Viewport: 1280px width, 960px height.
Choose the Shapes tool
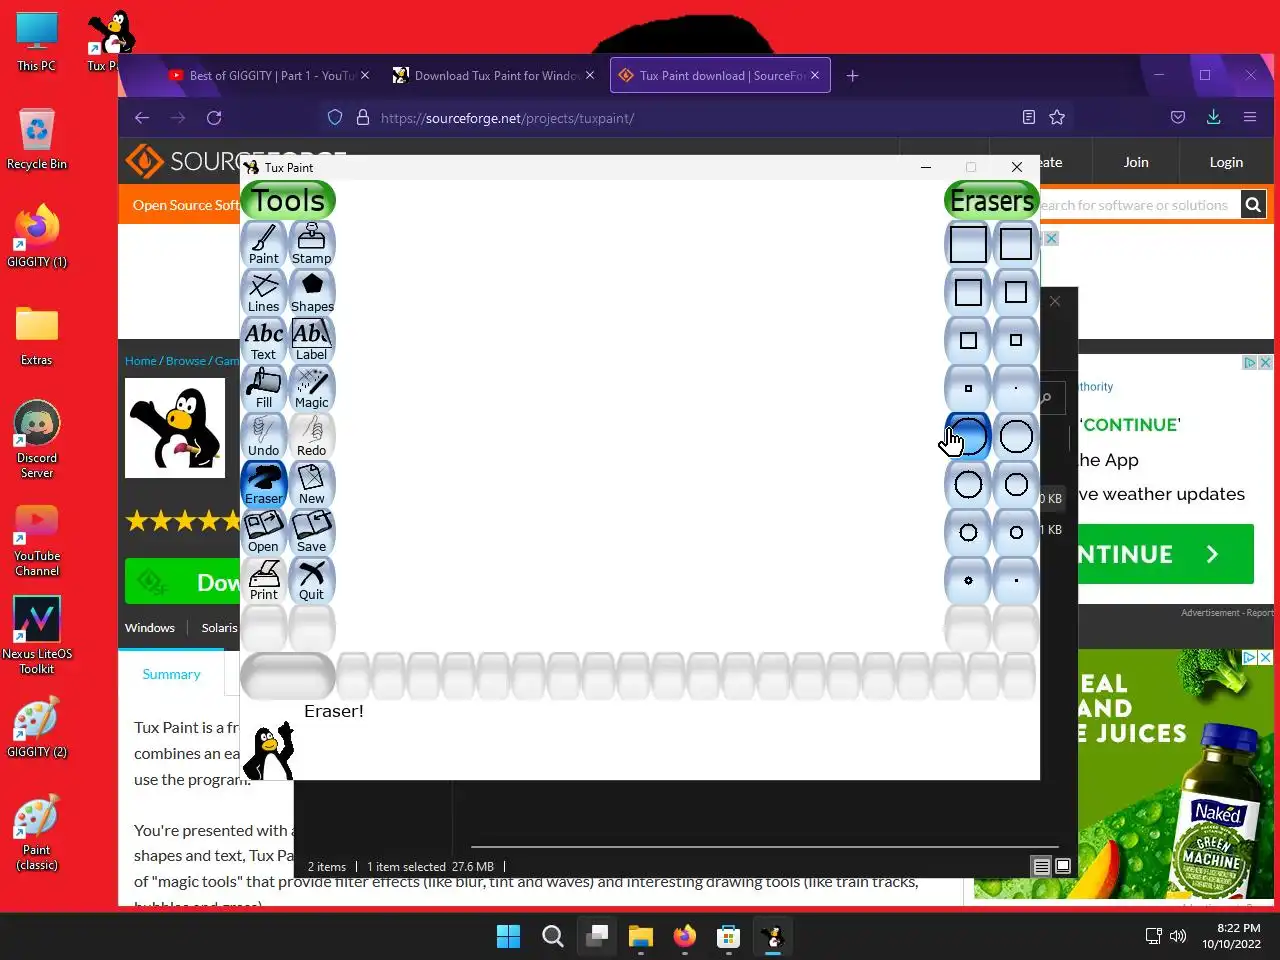[312, 292]
